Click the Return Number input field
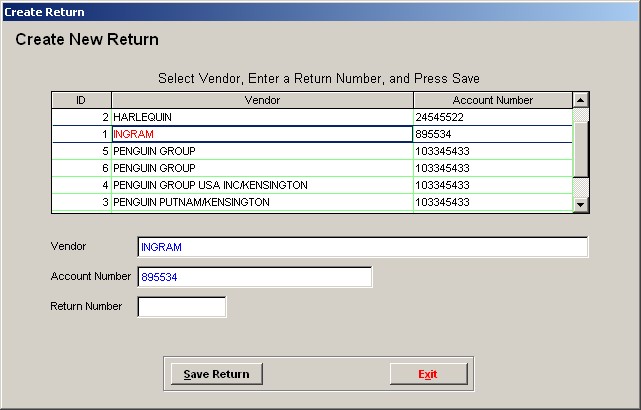This screenshot has height=410, width=641. pyautogui.click(x=182, y=307)
